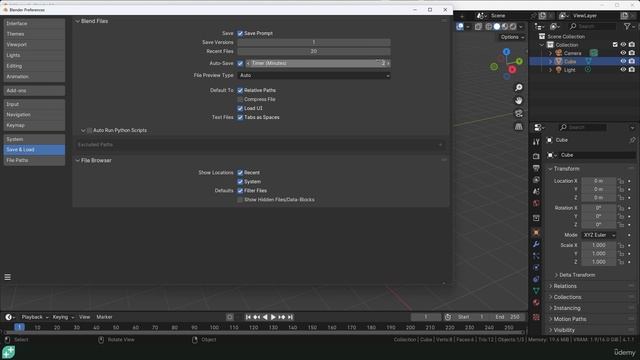Open the Physics properties tab
Screen dimensions: 640x360
[536, 268]
